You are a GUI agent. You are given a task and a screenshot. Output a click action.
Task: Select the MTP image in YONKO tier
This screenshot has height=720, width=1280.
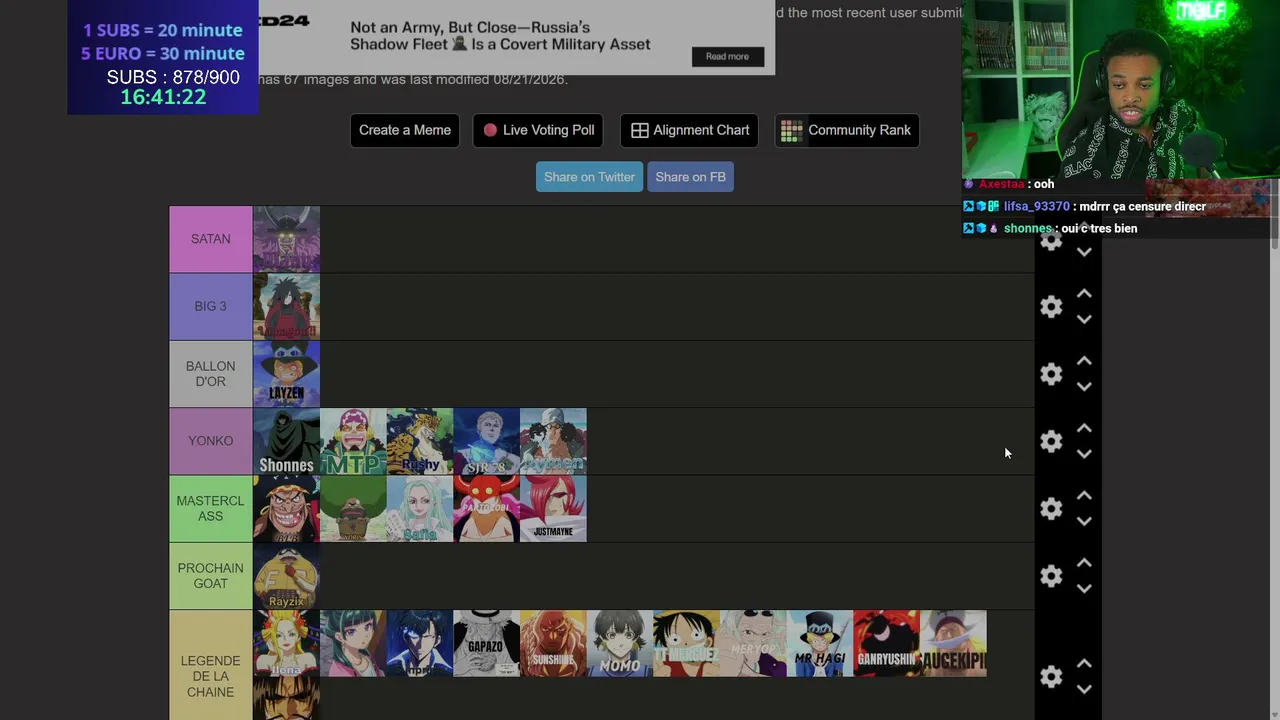pyautogui.click(x=353, y=441)
